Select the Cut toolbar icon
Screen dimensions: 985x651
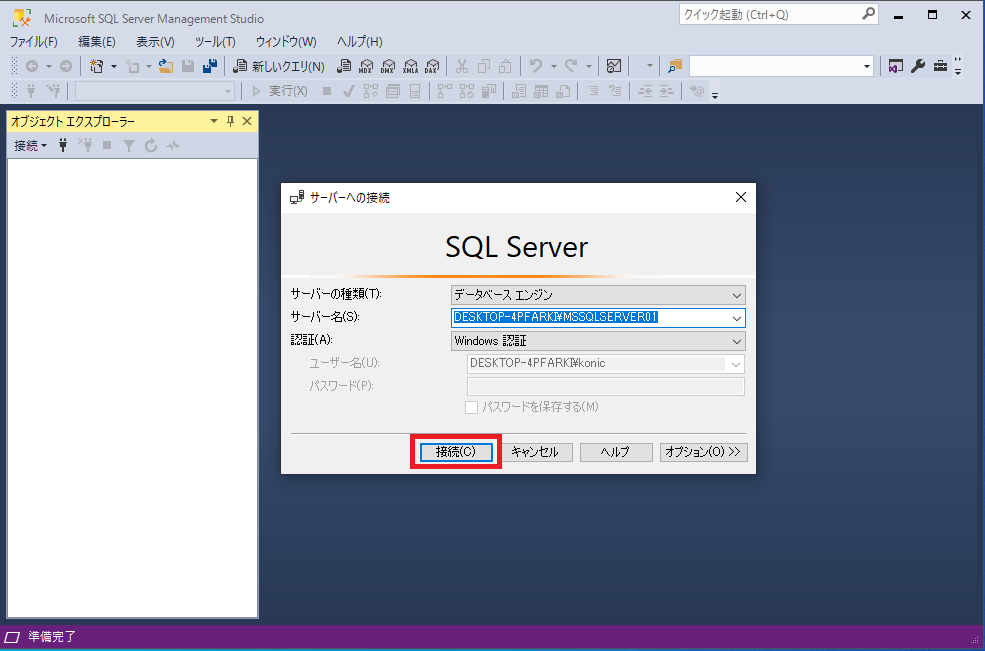tap(461, 66)
